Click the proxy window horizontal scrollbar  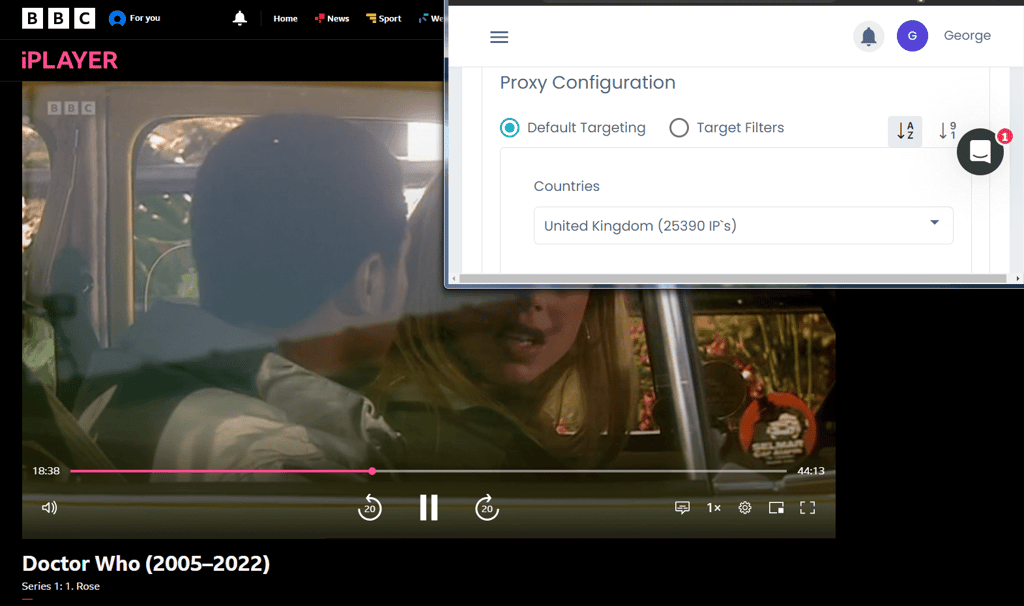(733, 278)
